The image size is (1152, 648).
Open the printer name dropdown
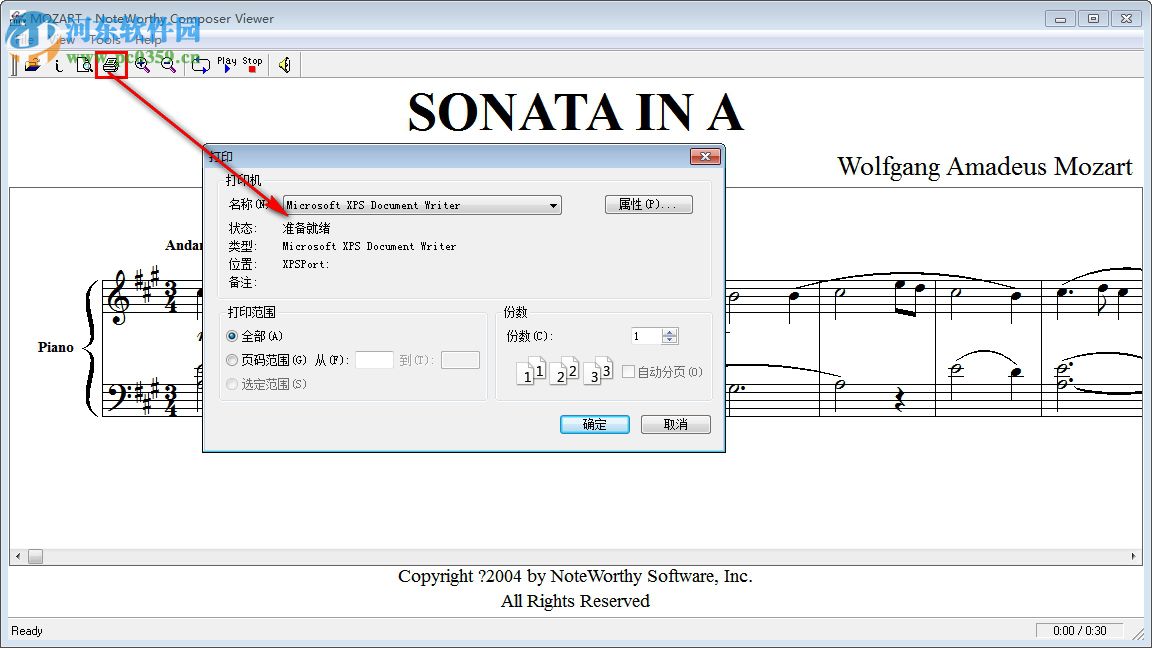[x=555, y=204]
